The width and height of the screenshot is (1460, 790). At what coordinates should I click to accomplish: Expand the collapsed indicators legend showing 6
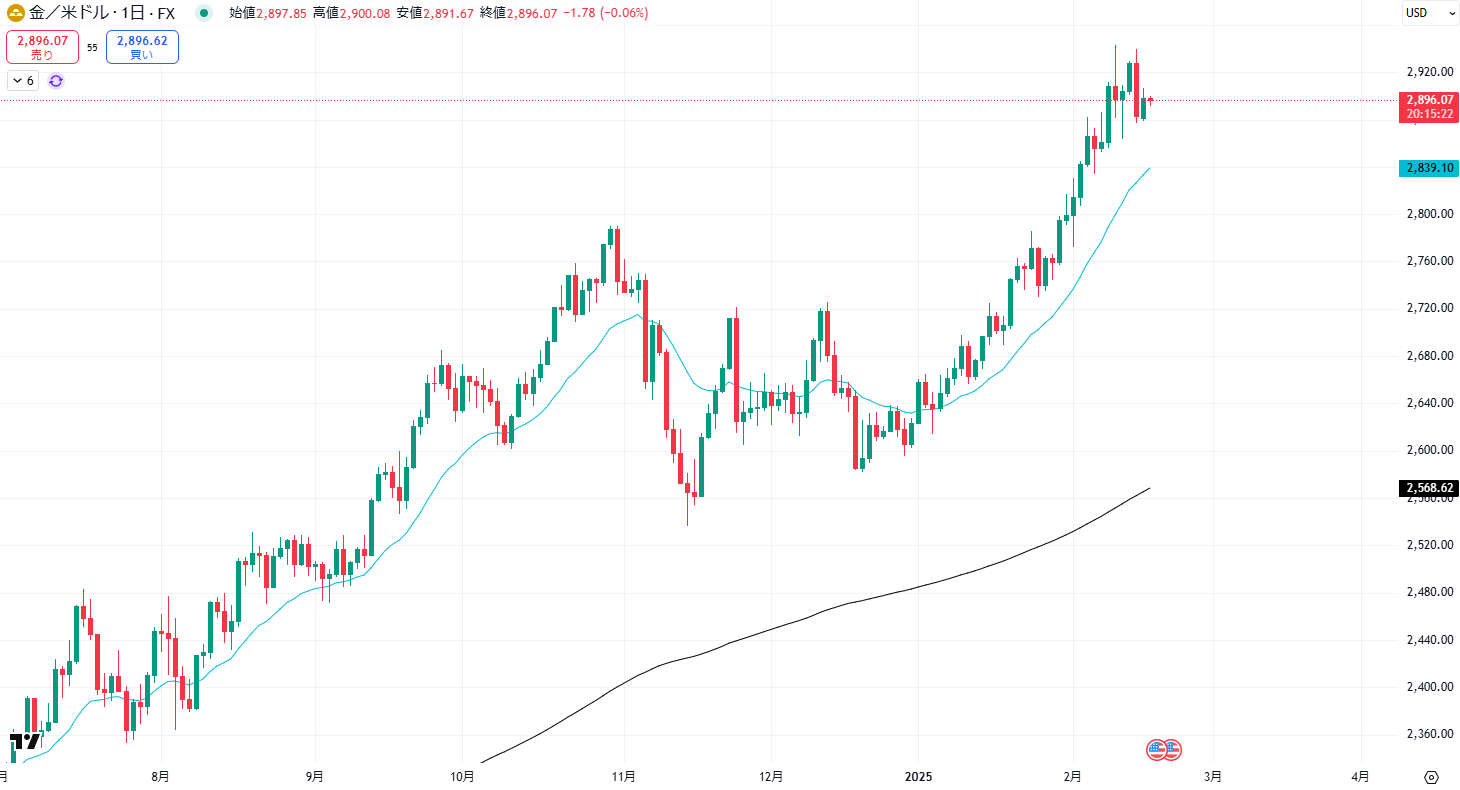click(23, 81)
